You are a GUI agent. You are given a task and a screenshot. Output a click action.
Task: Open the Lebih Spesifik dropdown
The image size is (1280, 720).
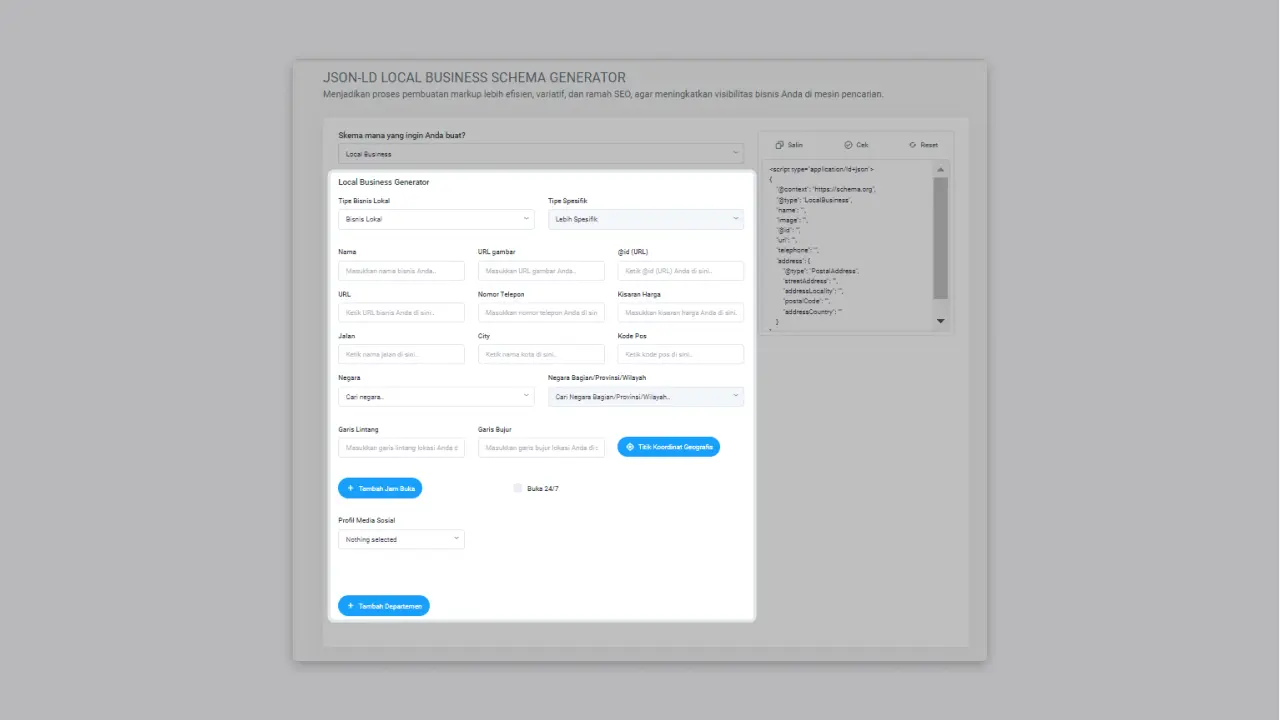click(645, 218)
